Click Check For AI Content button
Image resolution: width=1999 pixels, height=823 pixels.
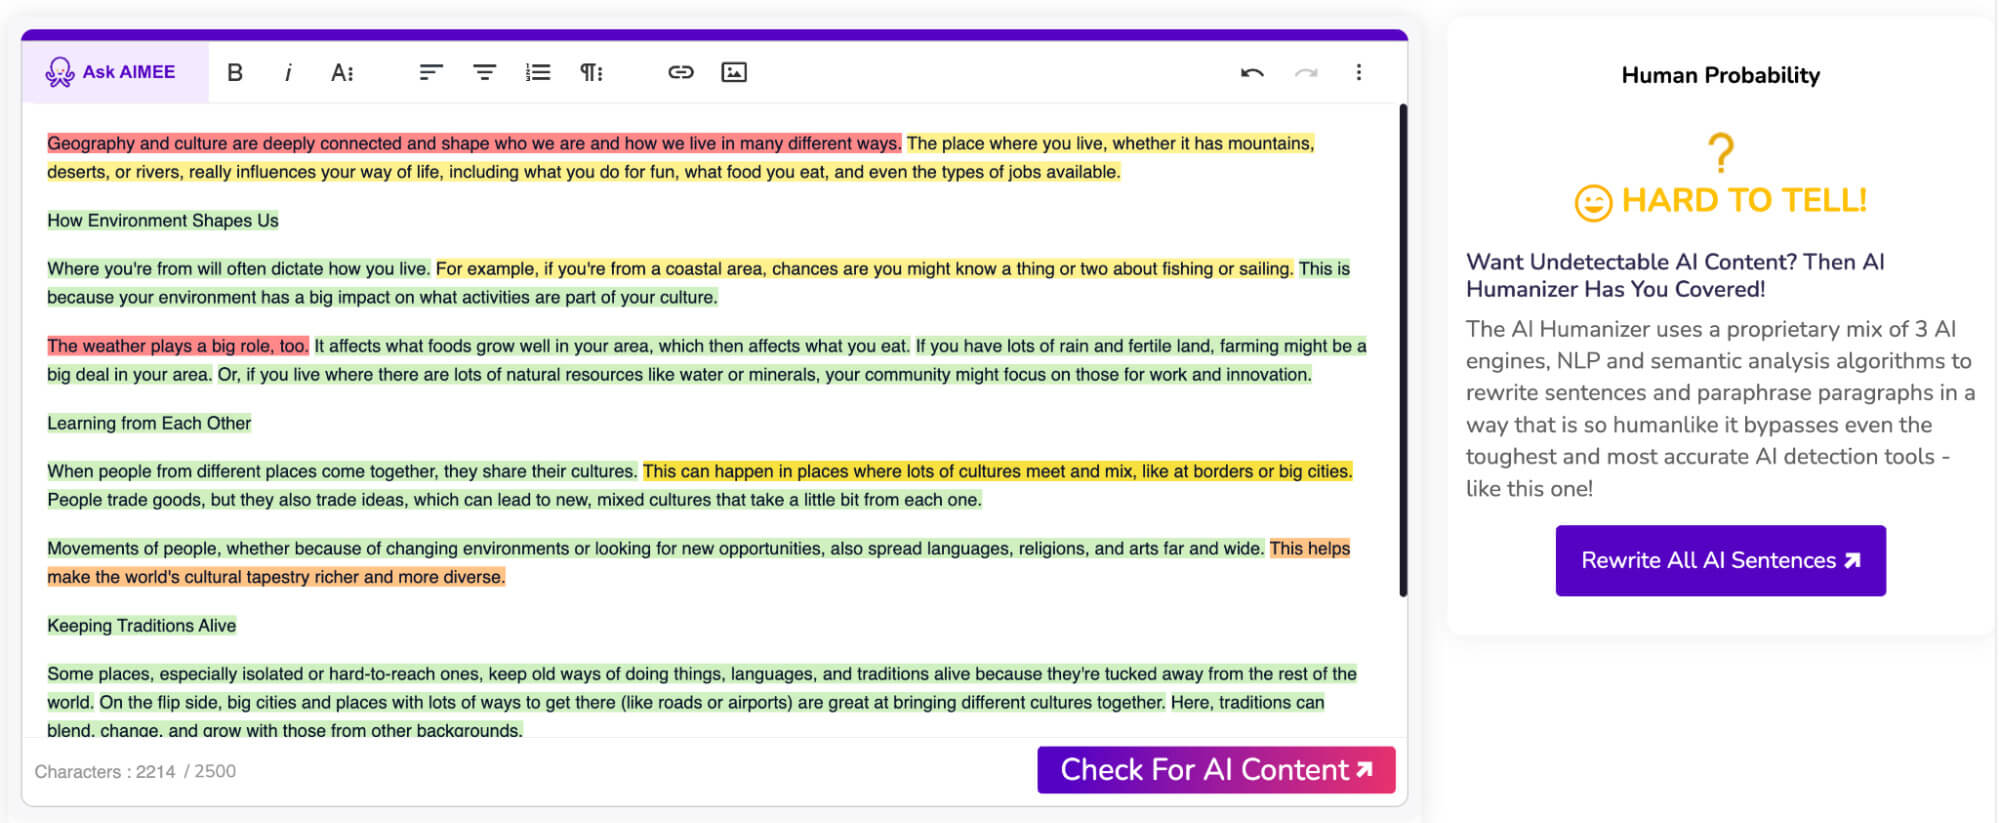pyautogui.click(x=1215, y=769)
